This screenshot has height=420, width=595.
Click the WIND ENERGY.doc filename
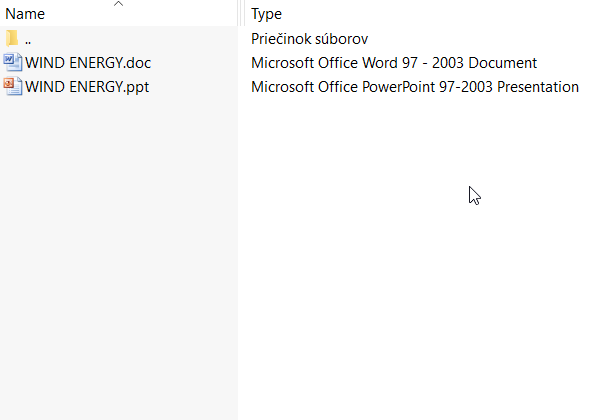(88, 63)
